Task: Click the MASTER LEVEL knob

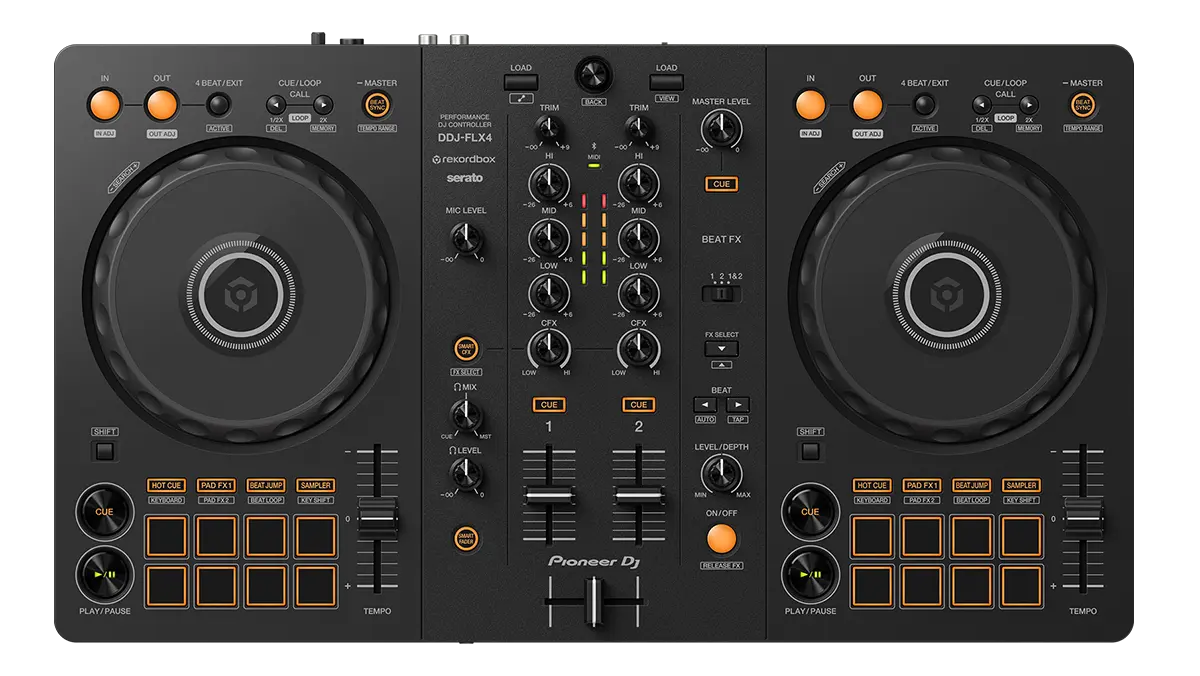Action: (x=720, y=128)
